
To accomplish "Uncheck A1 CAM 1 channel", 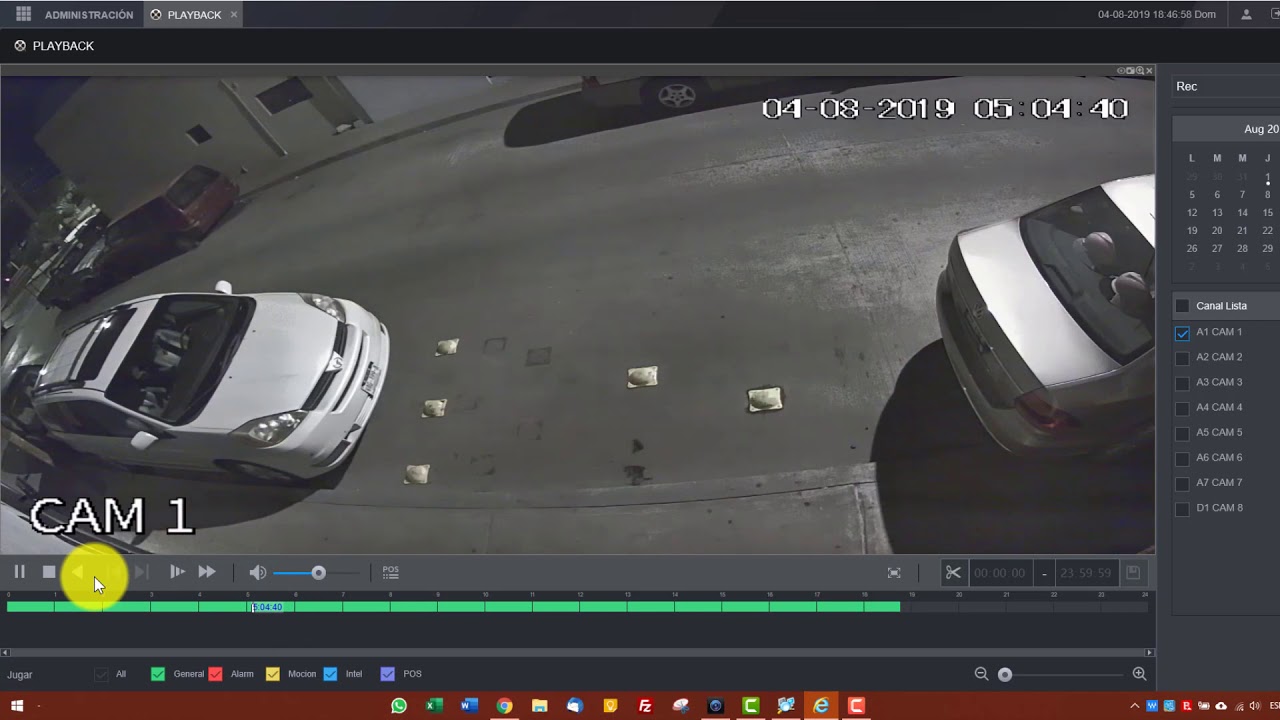I will point(1182,332).
